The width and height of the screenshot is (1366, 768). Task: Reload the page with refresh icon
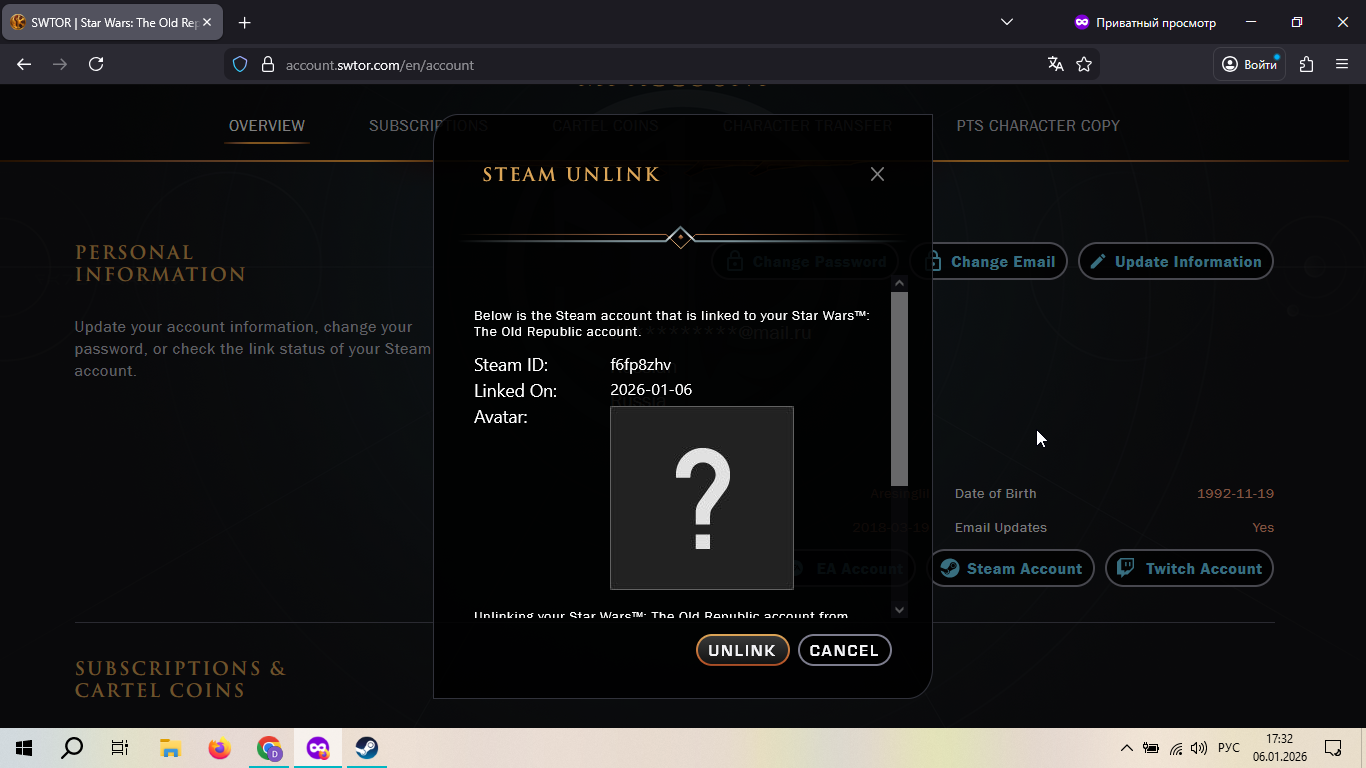coord(96,64)
